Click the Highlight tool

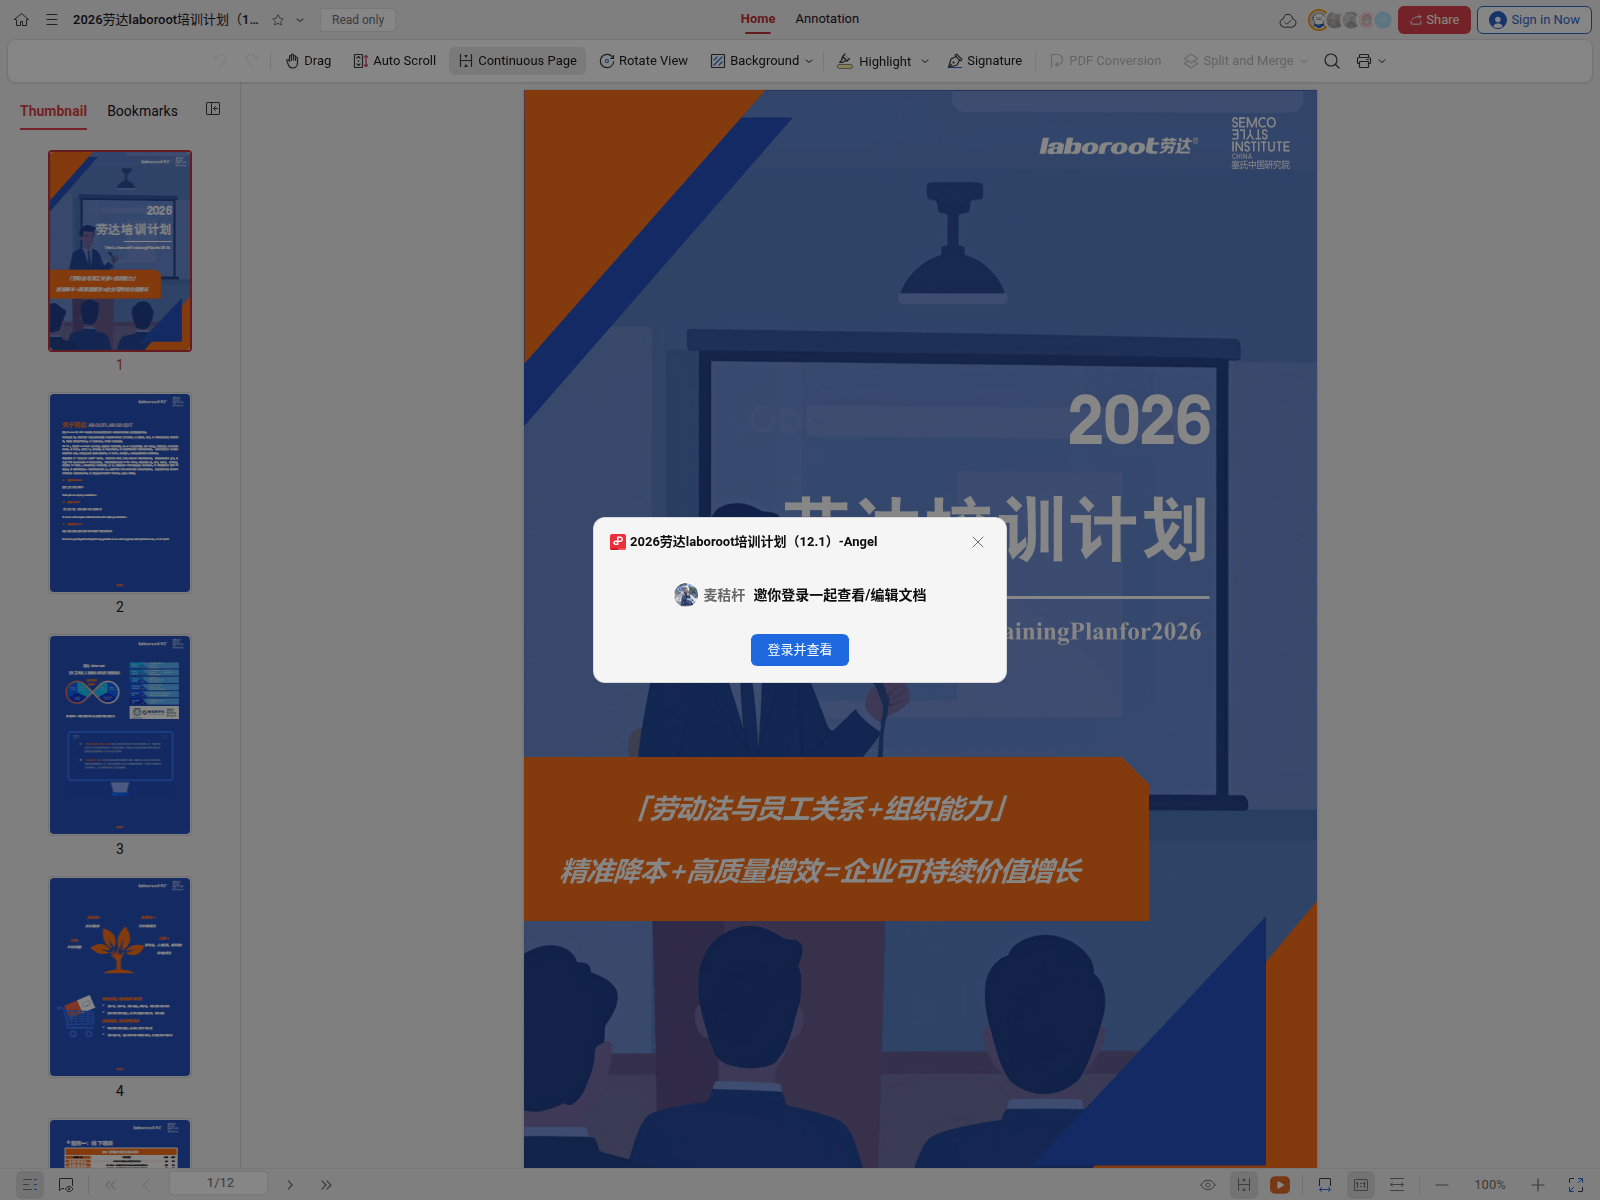[x=875, y=61]
